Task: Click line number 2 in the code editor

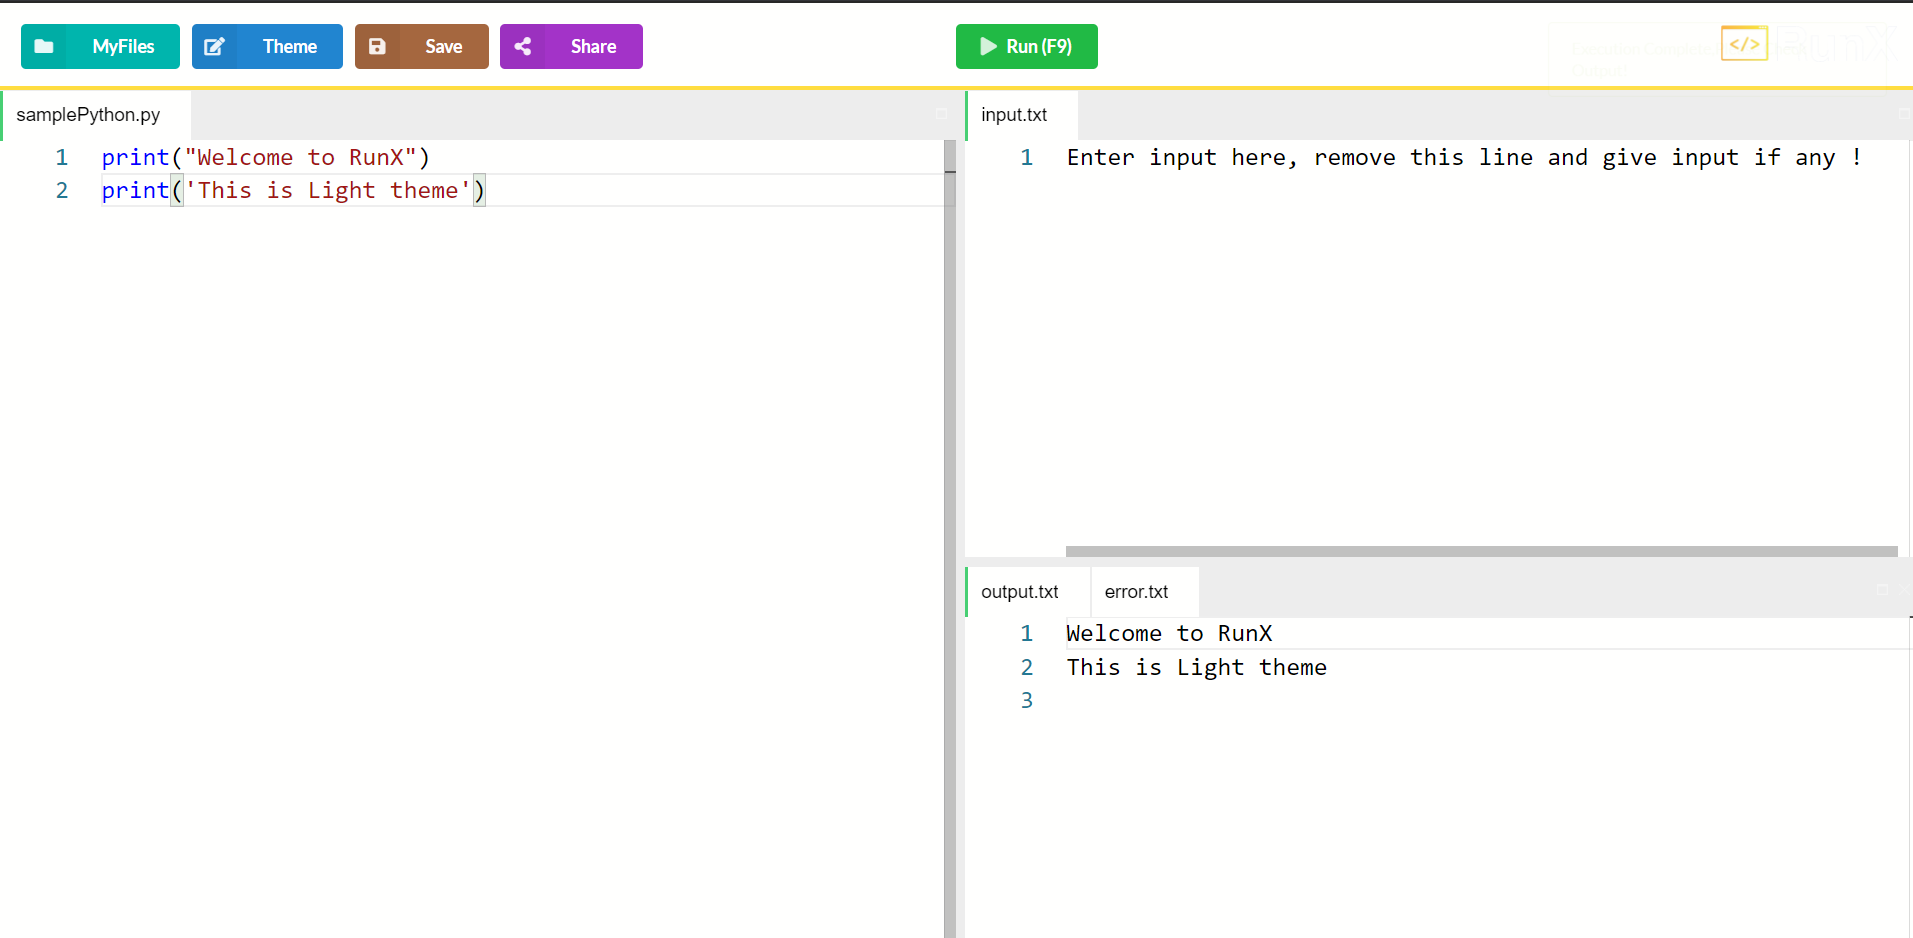Action: (62, 190)
